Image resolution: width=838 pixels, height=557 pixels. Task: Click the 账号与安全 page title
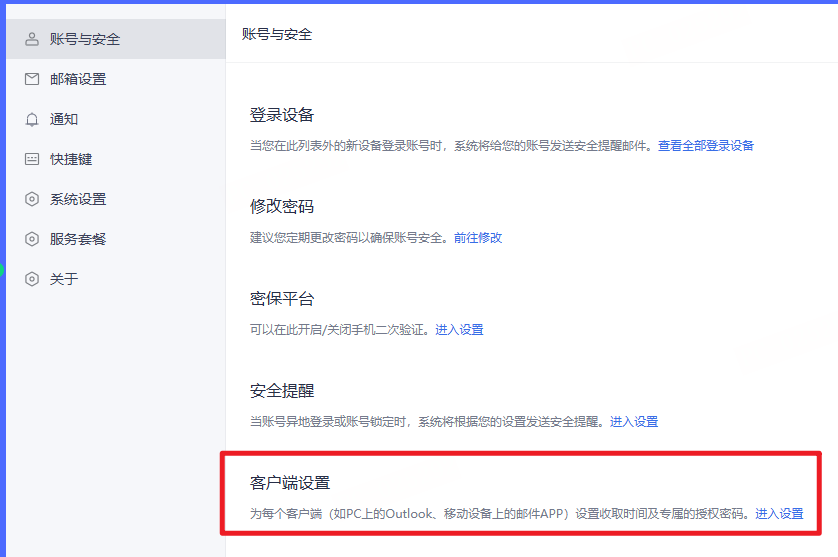tap(277, 34)
